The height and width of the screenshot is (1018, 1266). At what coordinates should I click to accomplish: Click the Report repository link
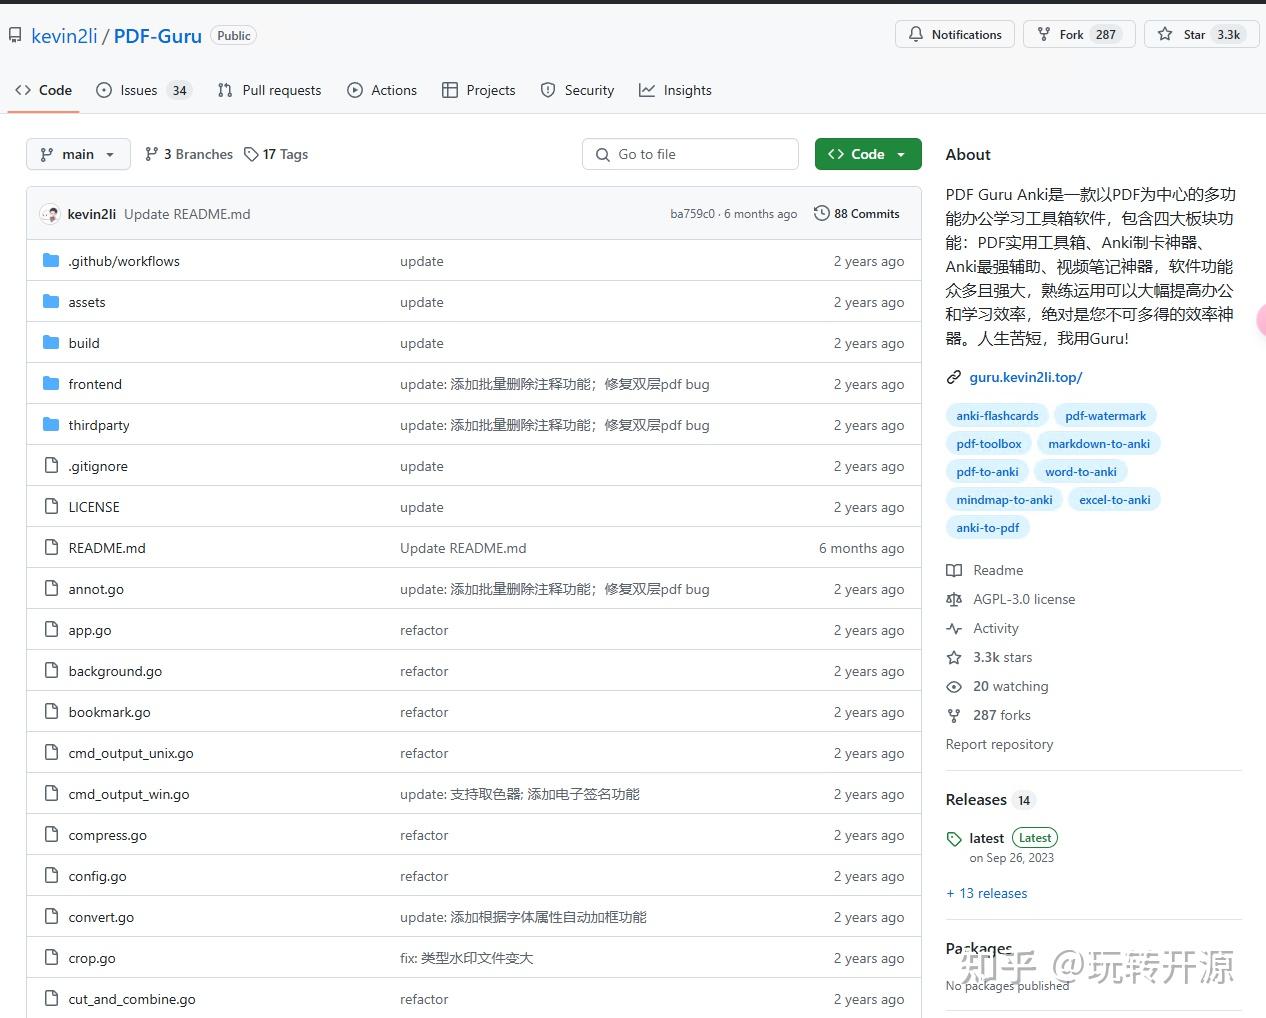click(x=999, y=744)
